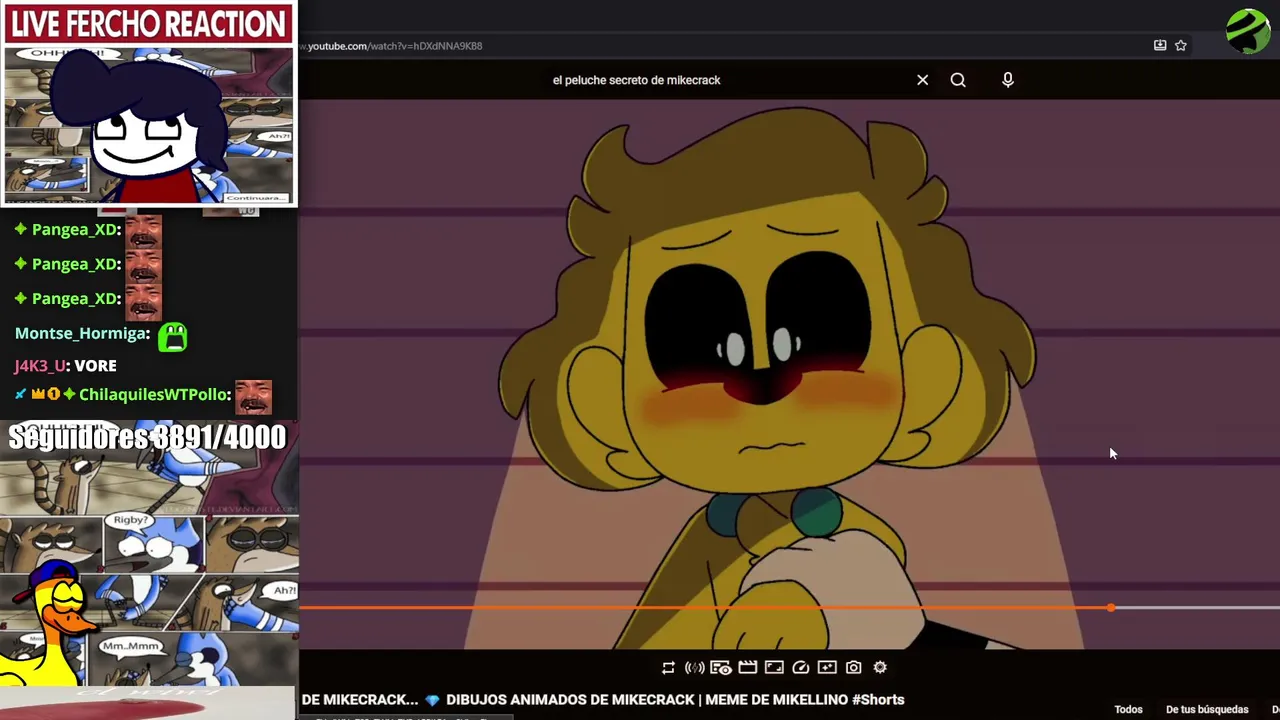Open the cinema clapperboard mode icon
Viewport: 1280px width, 720px height.
pyautogui.click(x=747, y=667)
